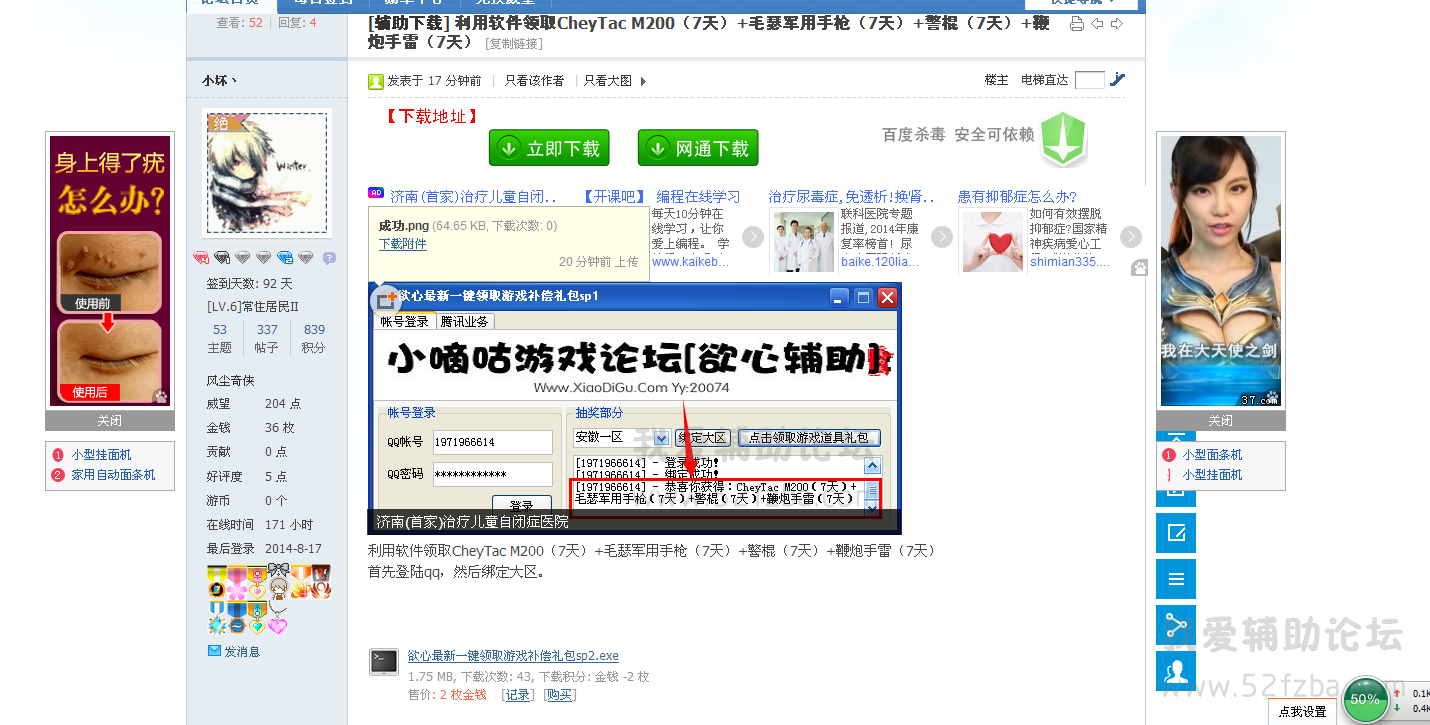Click the share sidebar icon

click(1176, 625)
